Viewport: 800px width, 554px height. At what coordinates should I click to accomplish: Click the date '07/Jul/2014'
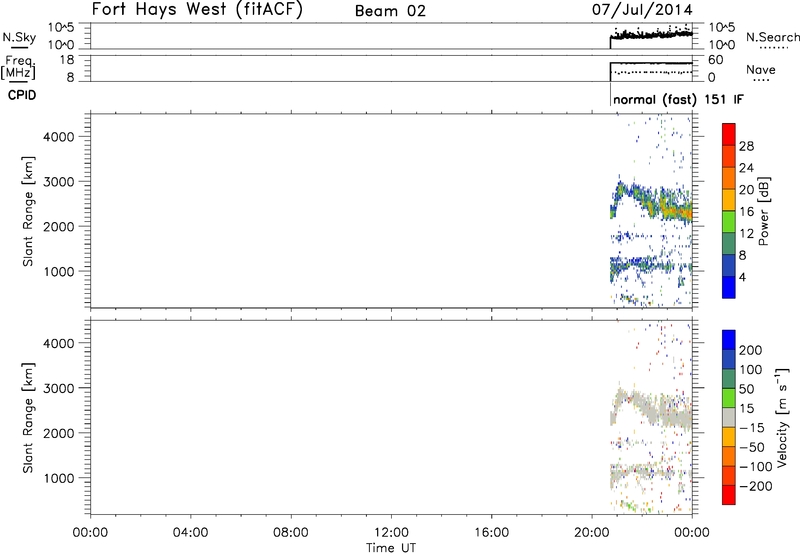(x=642, y=10)
